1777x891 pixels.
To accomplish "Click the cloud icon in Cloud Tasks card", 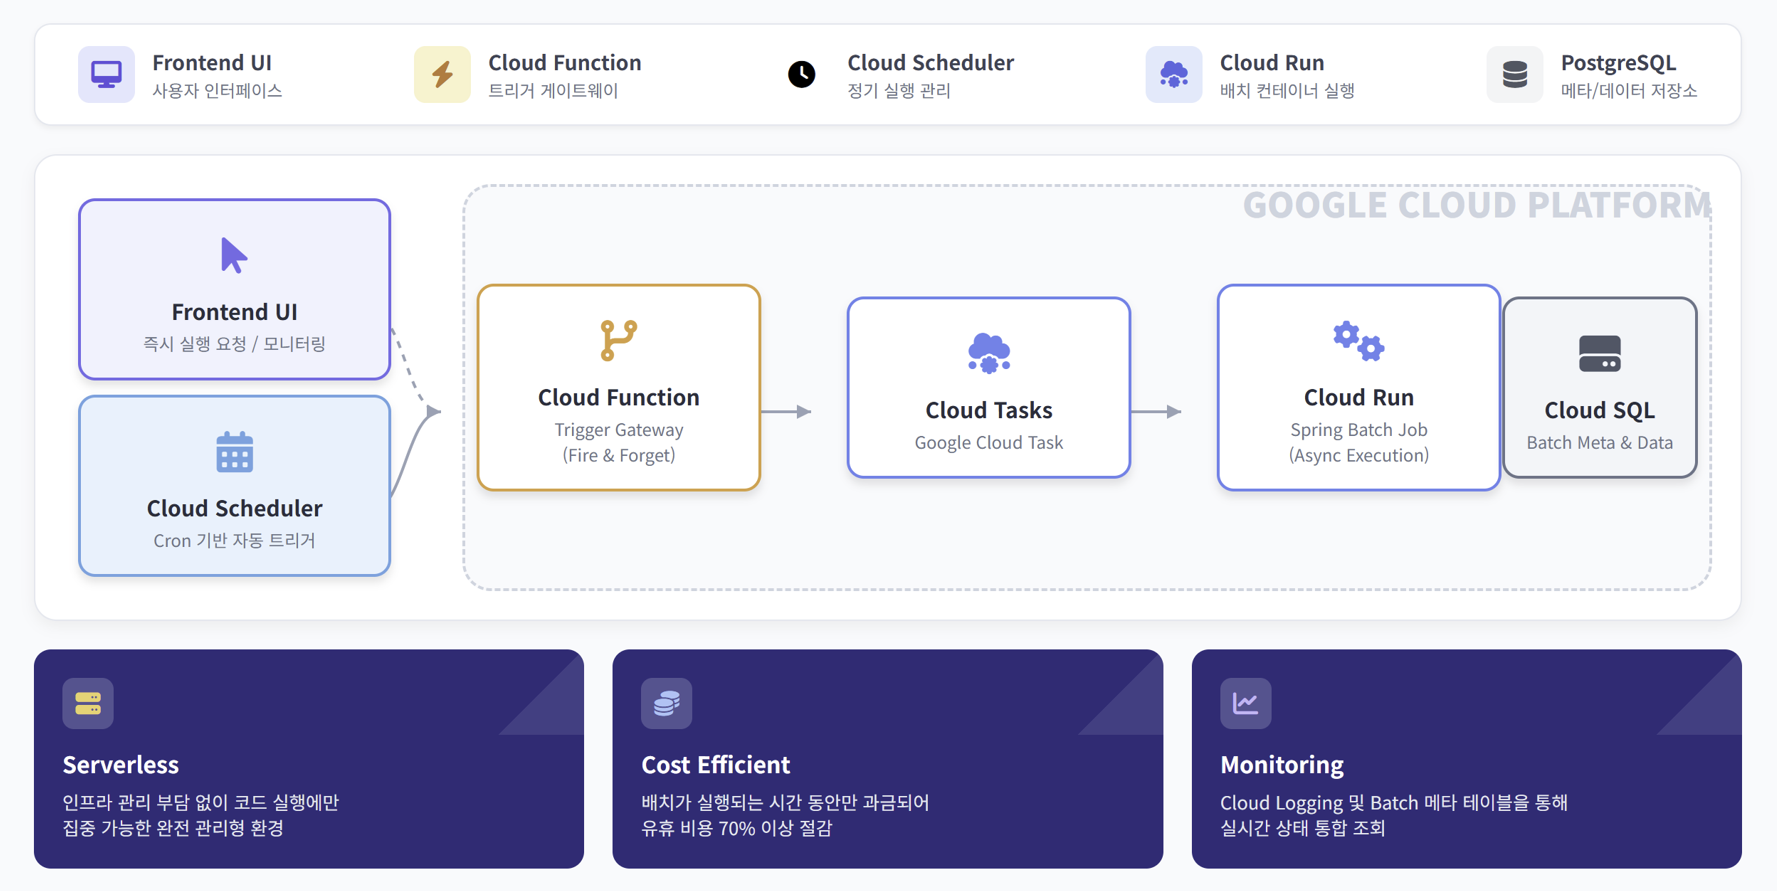I will 988,353.
